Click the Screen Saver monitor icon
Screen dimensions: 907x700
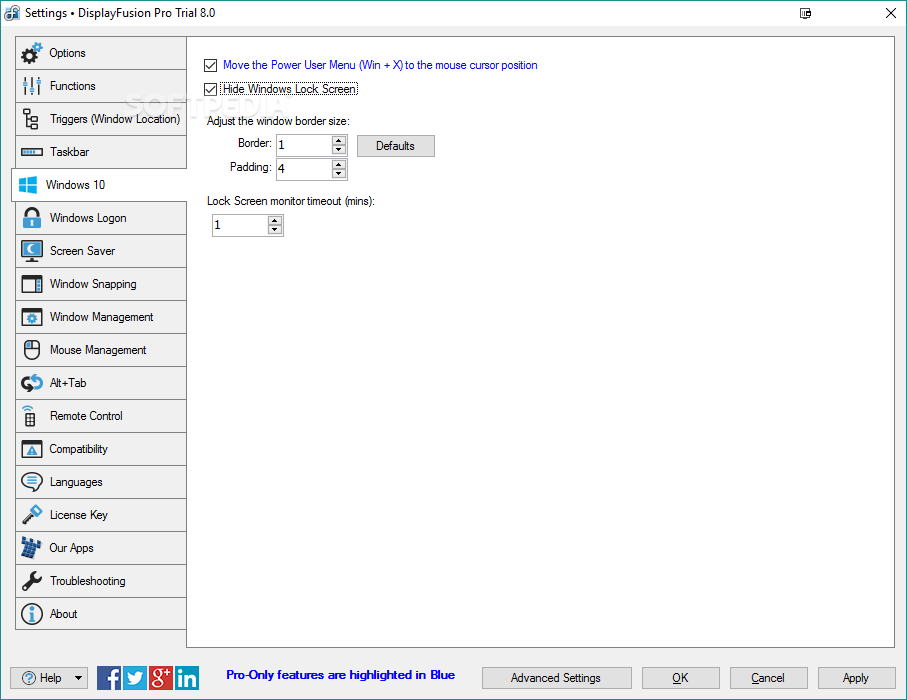pos(32,251)
